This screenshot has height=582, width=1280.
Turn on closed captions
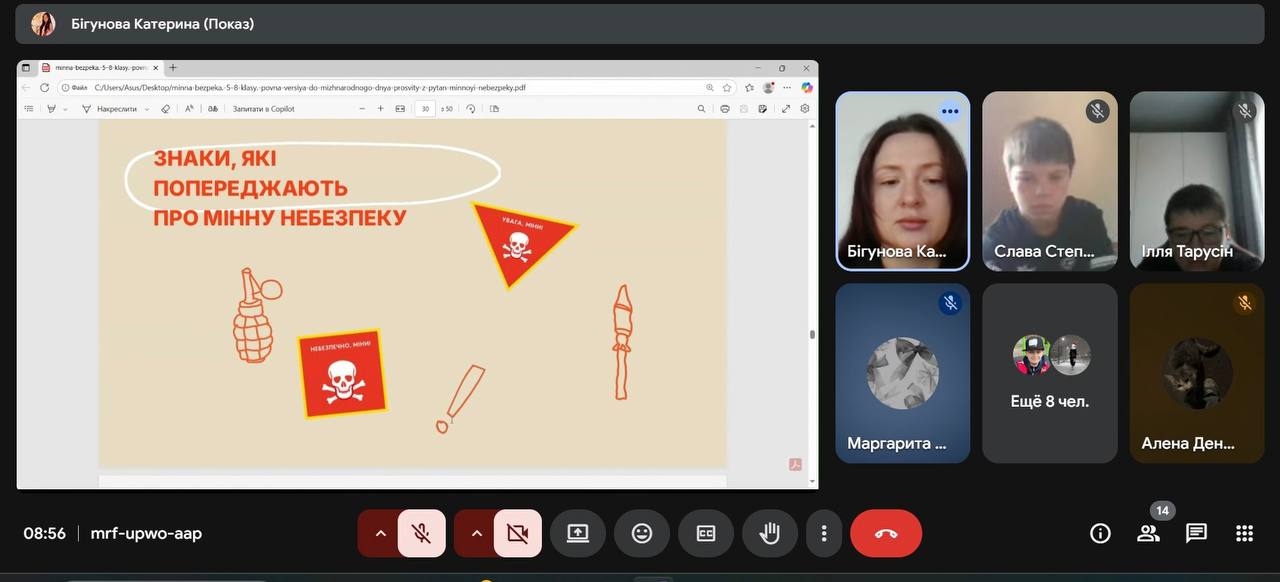tap(706, 533)
